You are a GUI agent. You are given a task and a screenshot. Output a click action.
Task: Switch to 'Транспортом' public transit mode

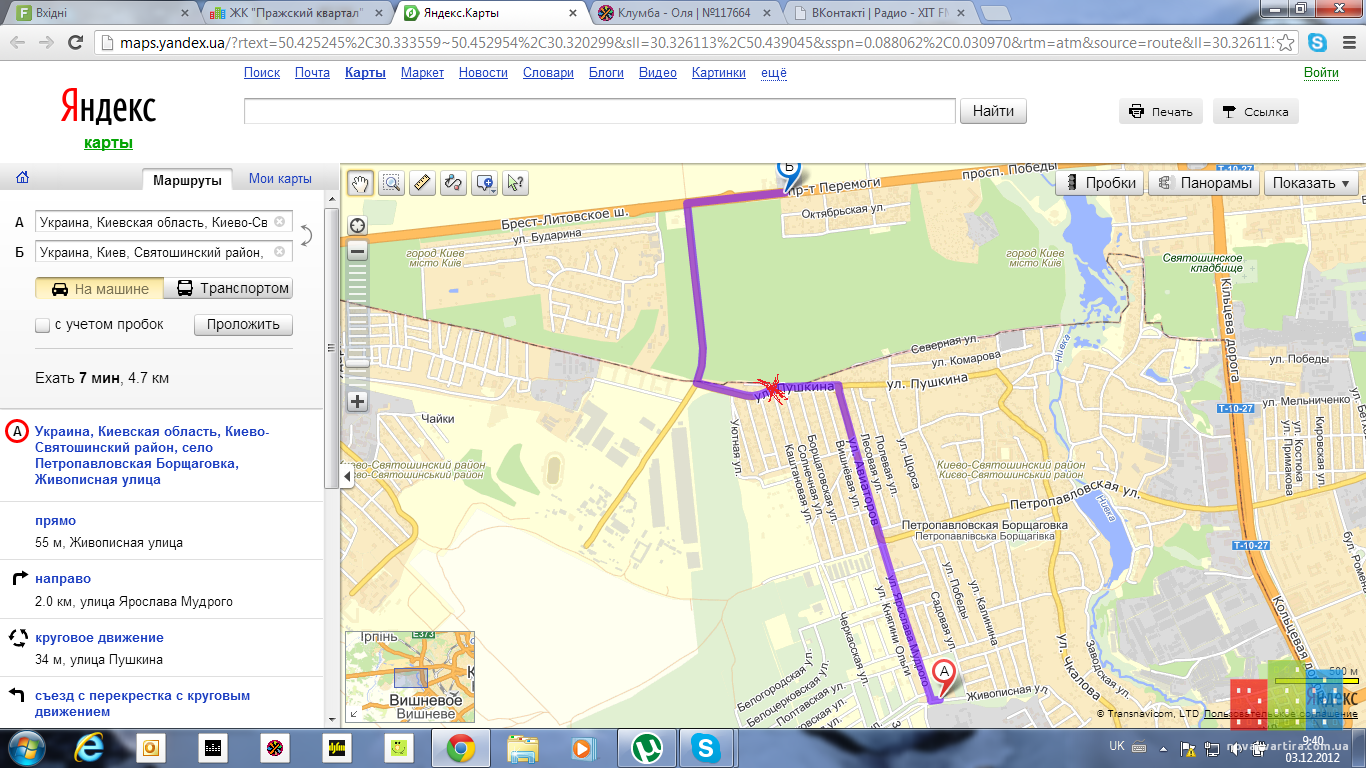(228, 288)
